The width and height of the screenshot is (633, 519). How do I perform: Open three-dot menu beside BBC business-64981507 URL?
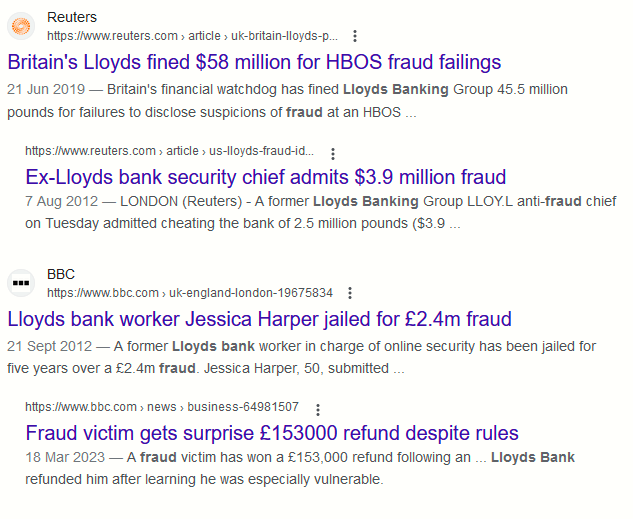point(317,408)
